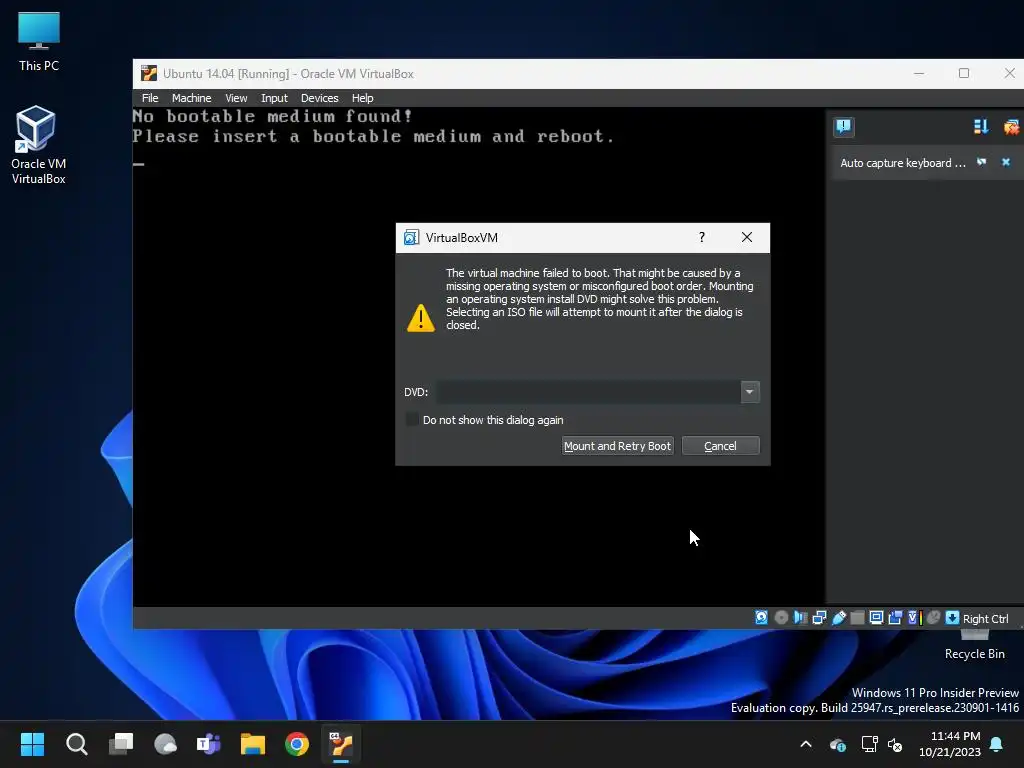Click the network display tray icon
This screenshot has width=1024, height=768.
[869, 744]
